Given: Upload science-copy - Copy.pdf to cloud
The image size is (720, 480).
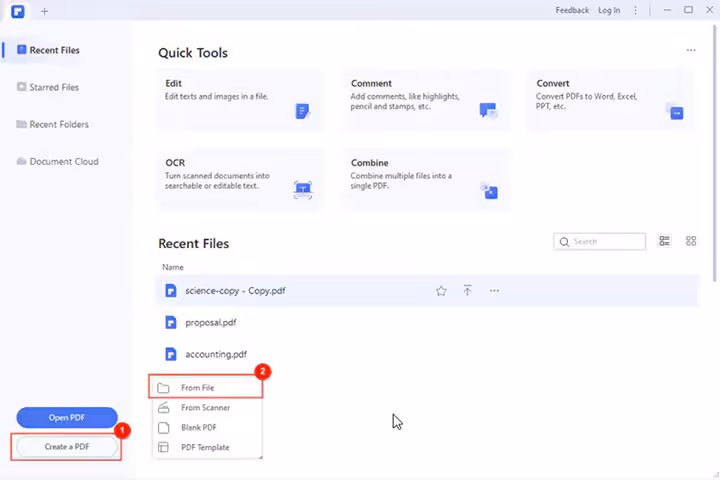Looking at the screenshot, I should tap(467, 291).
